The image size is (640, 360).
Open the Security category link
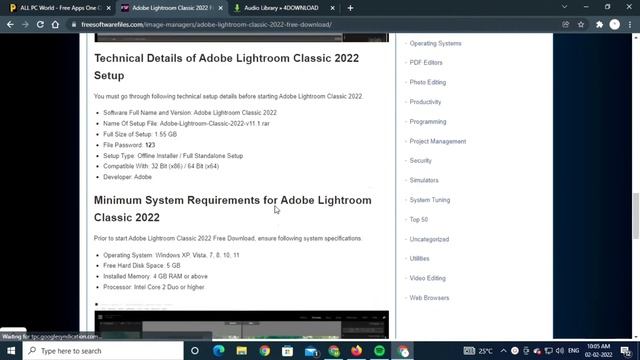point(420,160)
